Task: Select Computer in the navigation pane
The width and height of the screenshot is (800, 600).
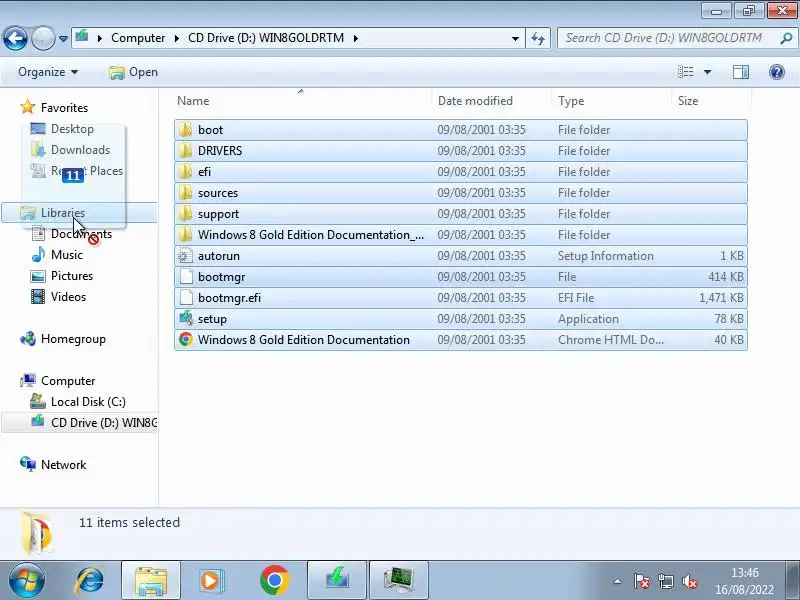Action: [x=58, y=381]
